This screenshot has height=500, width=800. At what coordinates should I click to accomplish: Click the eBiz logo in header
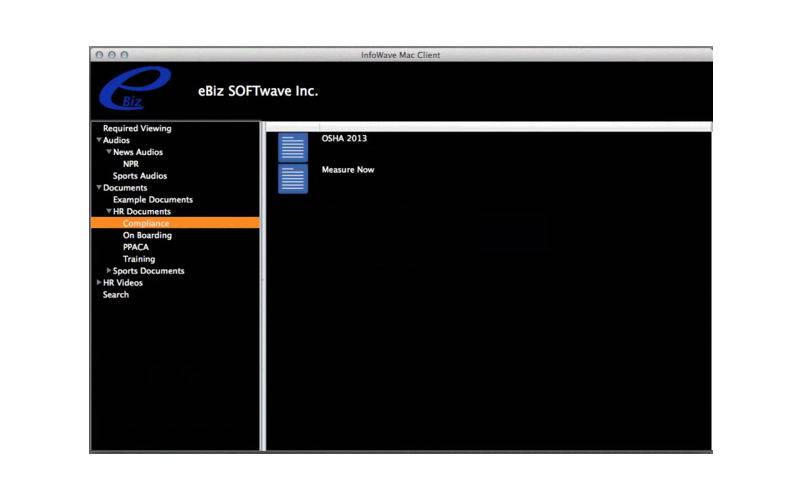(x=134, y=89)
